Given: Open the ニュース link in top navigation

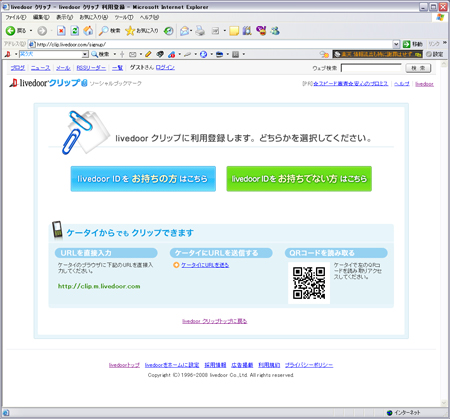Looking at the screenshot, I should tap(40, 68).
